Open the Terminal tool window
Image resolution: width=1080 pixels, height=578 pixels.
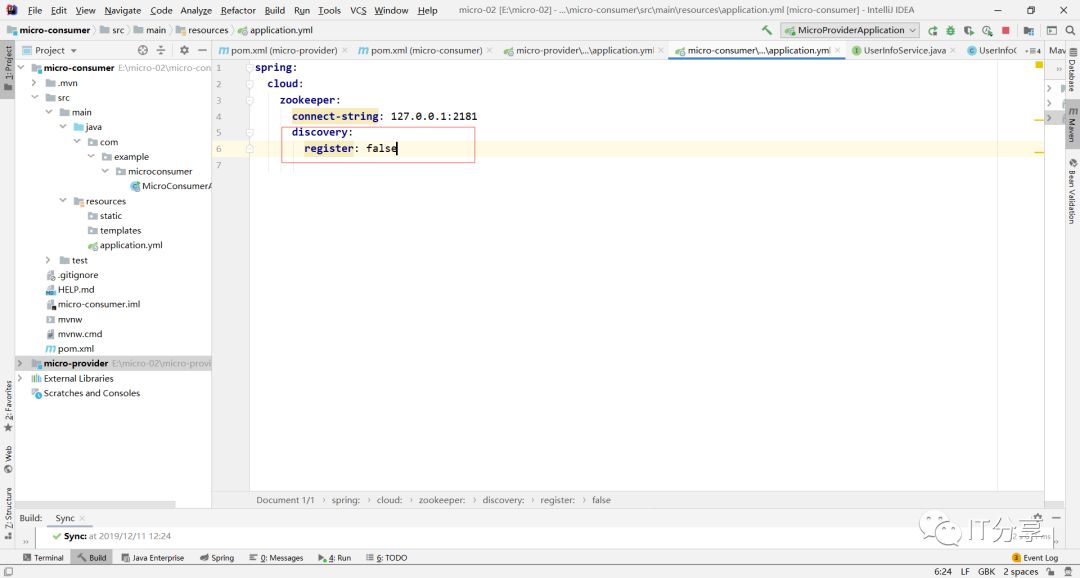(43, 558)
